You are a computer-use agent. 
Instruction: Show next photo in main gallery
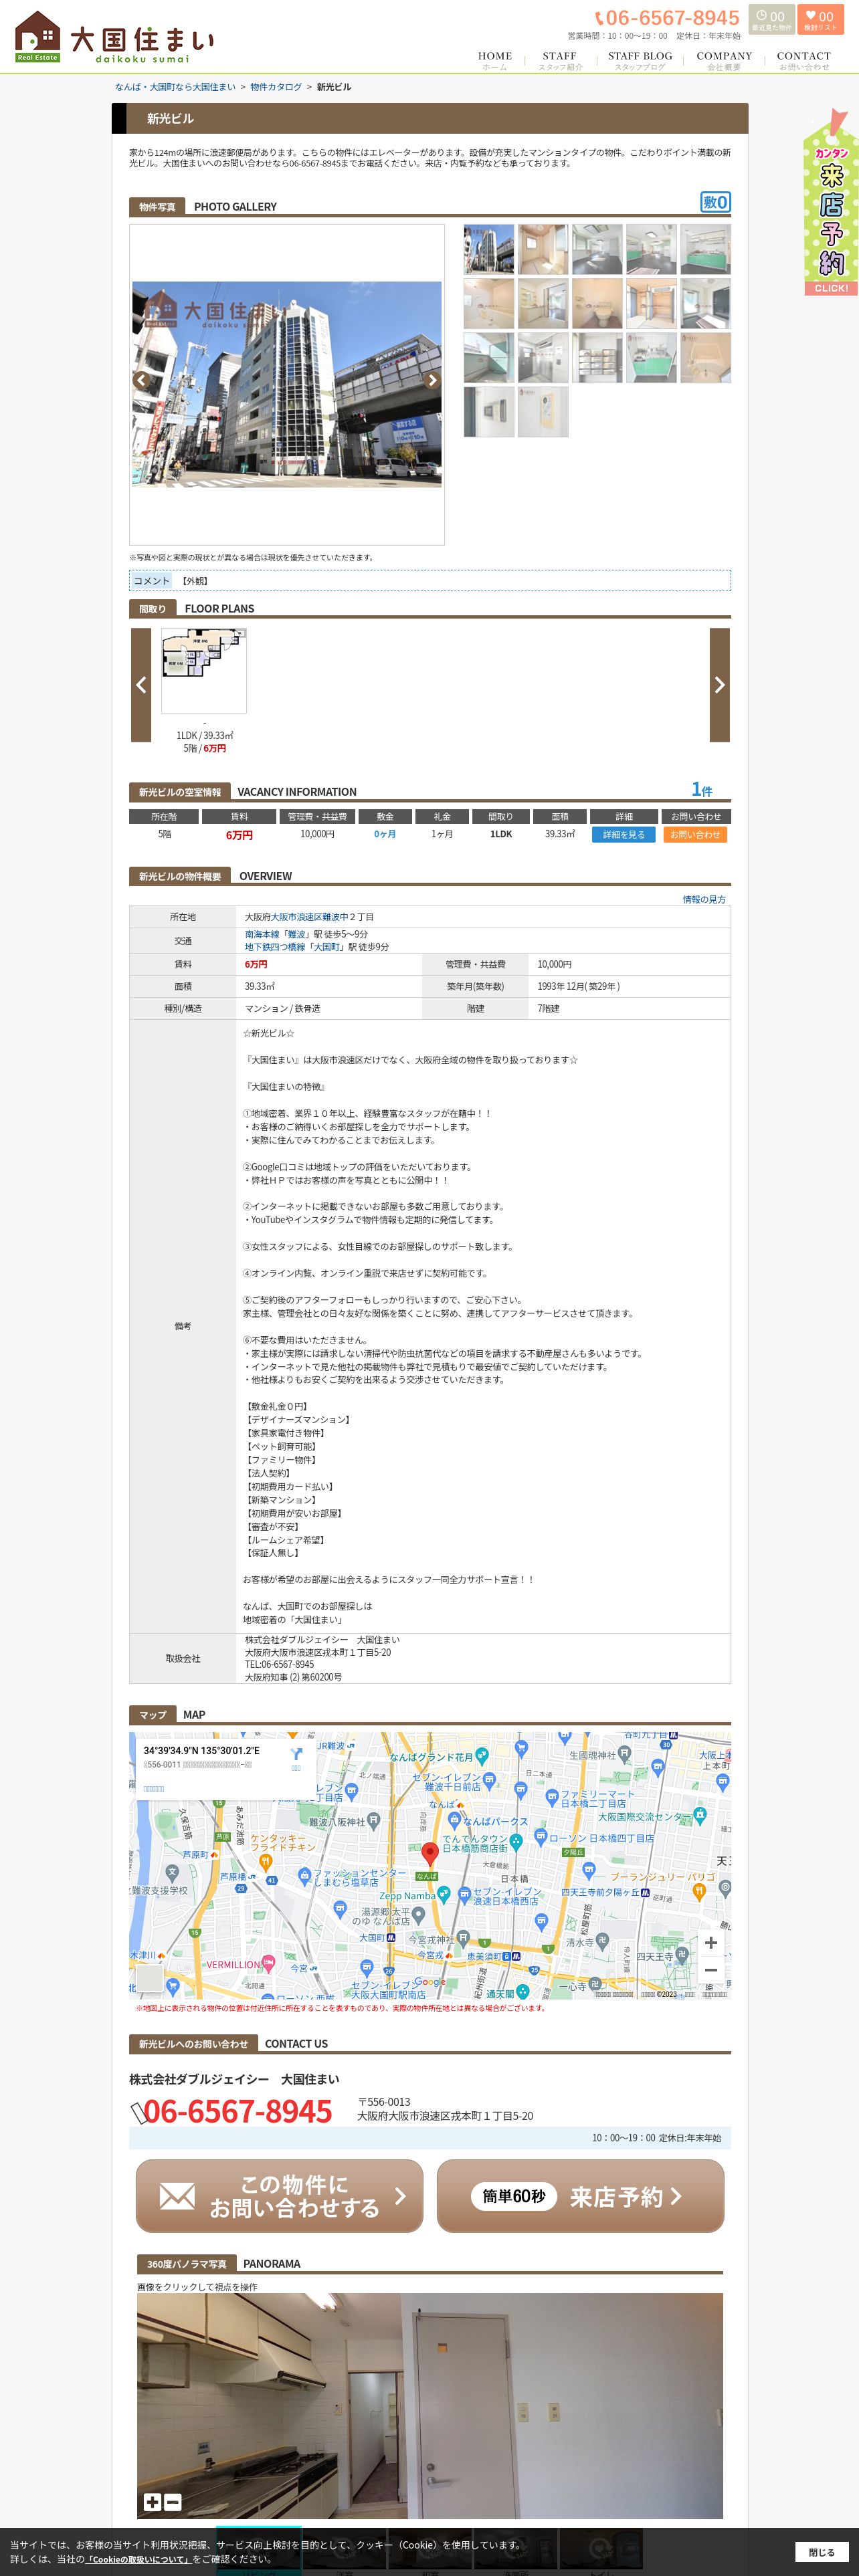tap(432, 380)
